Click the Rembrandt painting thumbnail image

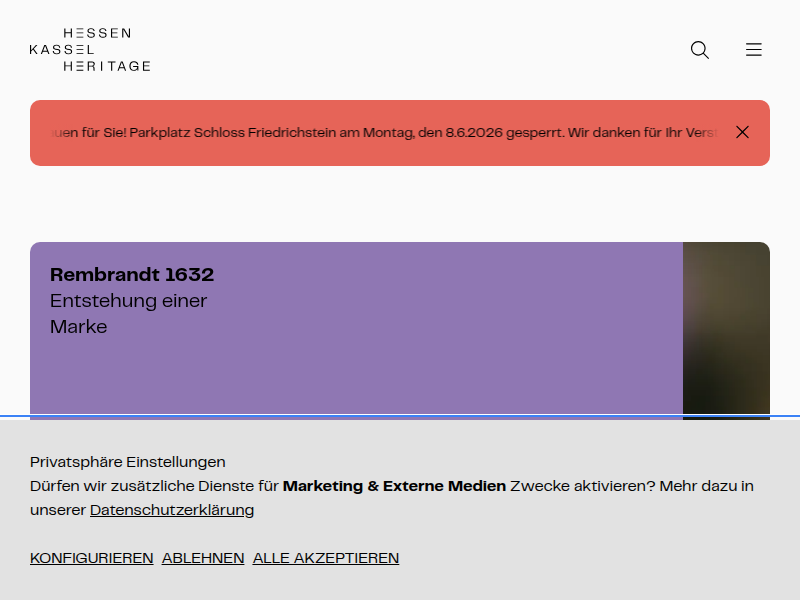[x=726, y=329]
